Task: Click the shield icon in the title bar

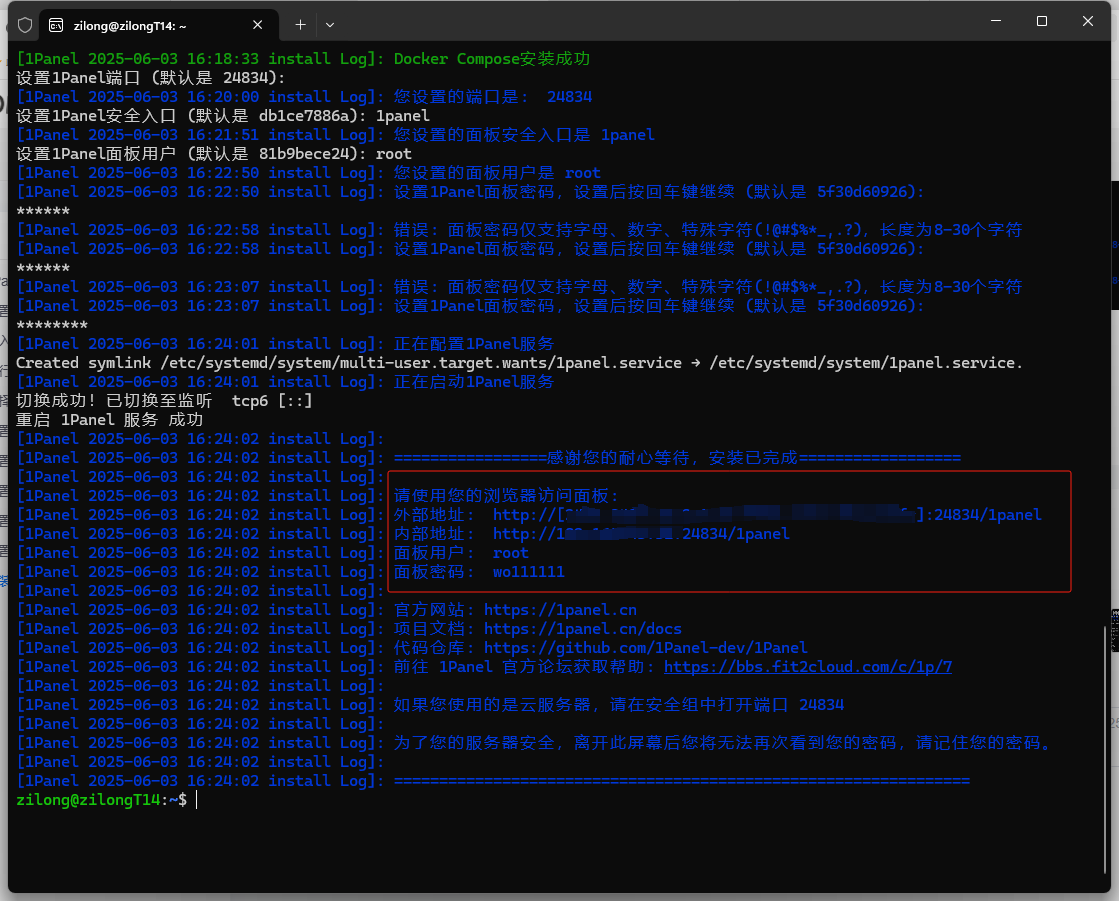Action: click(25, 26)
